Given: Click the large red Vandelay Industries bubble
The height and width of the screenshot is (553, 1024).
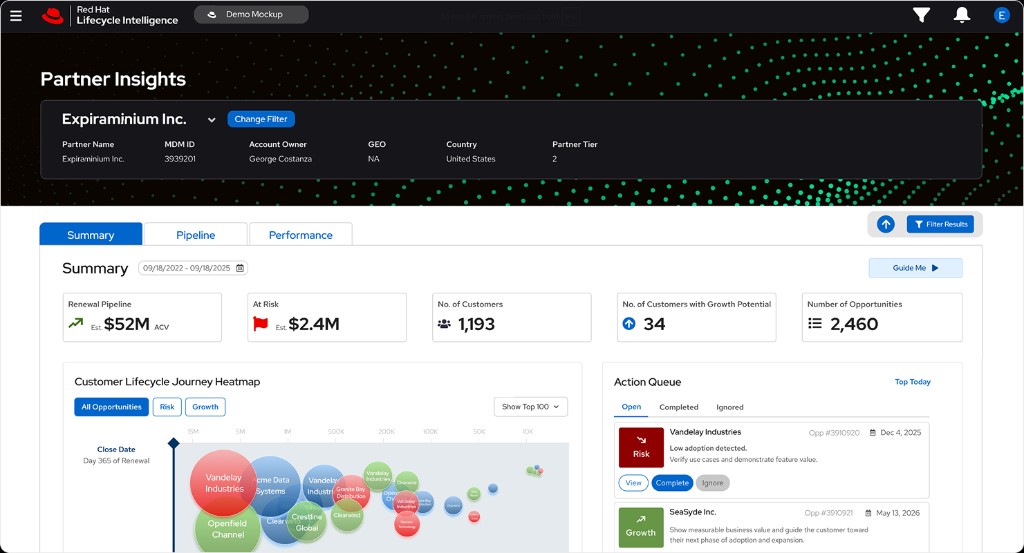Looking at the screenshot, I should 223,483.
